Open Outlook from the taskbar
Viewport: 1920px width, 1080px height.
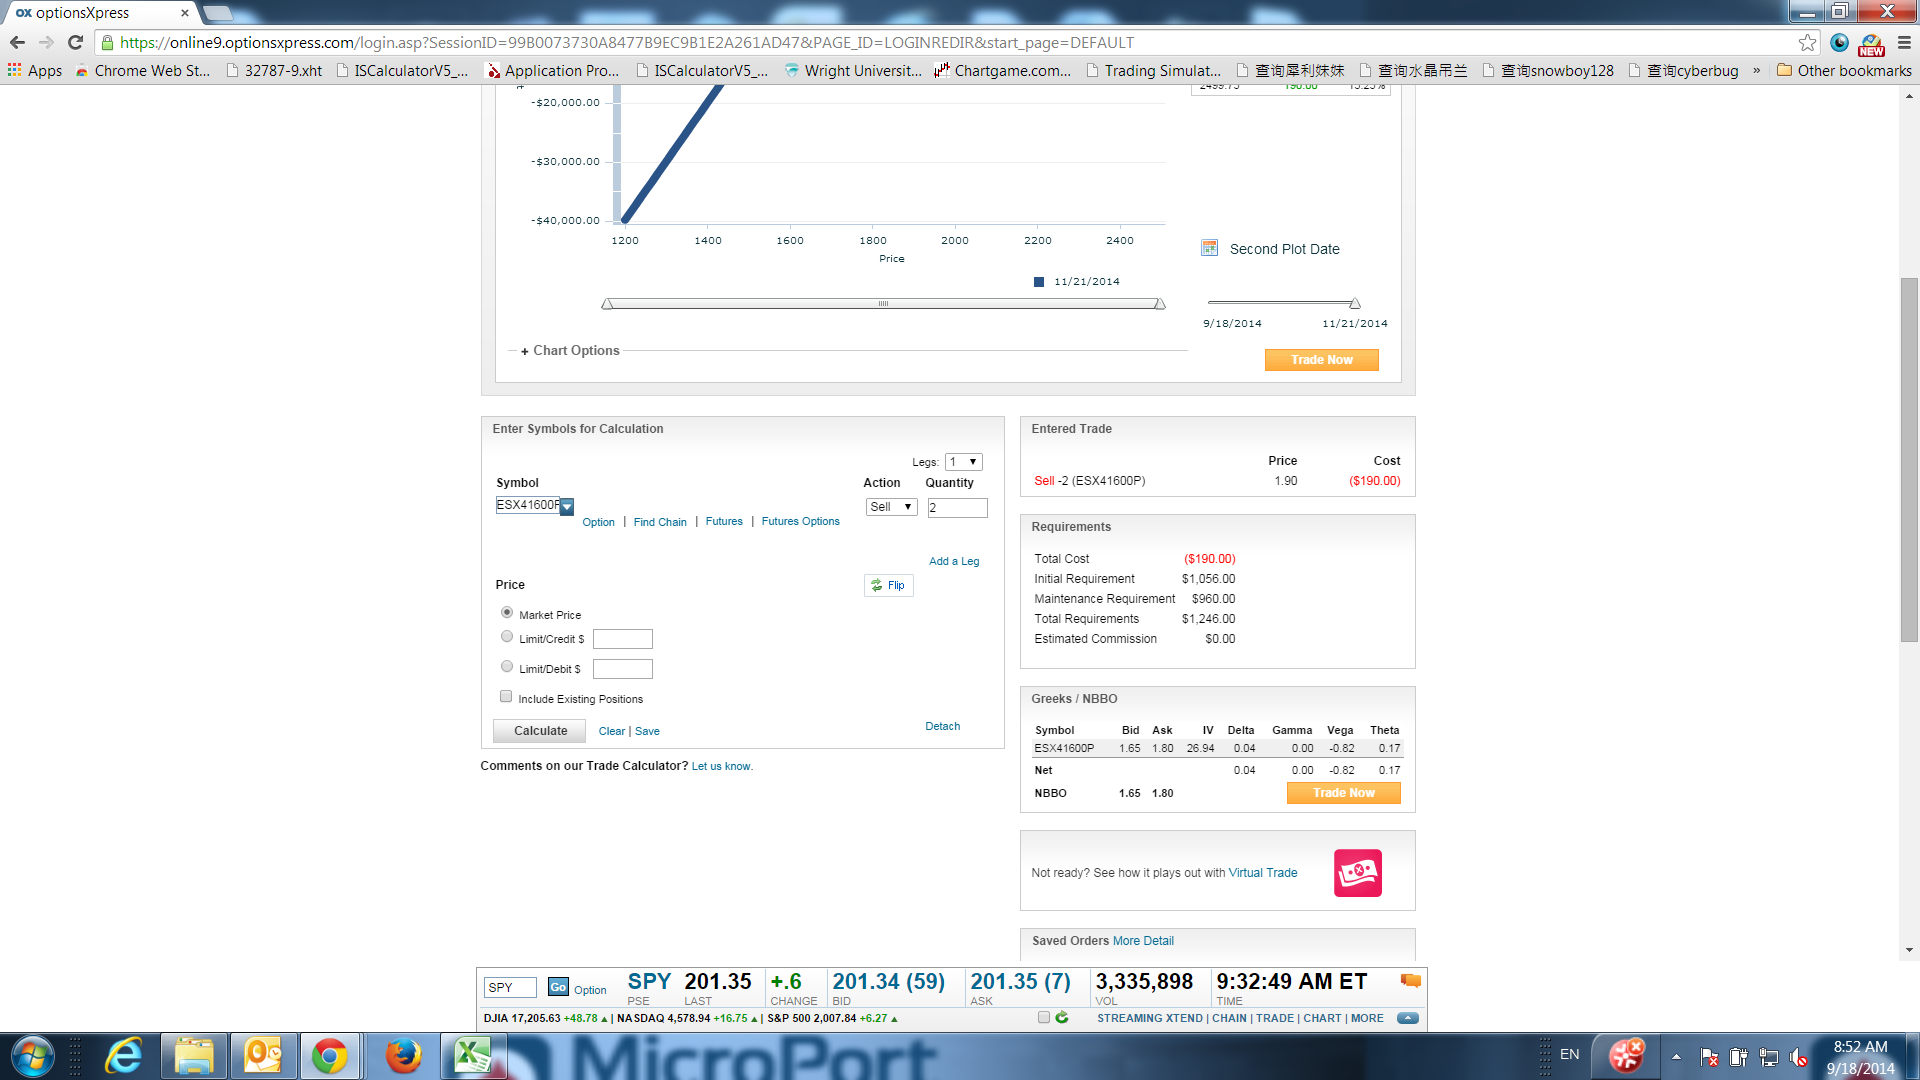[263, 1056]
